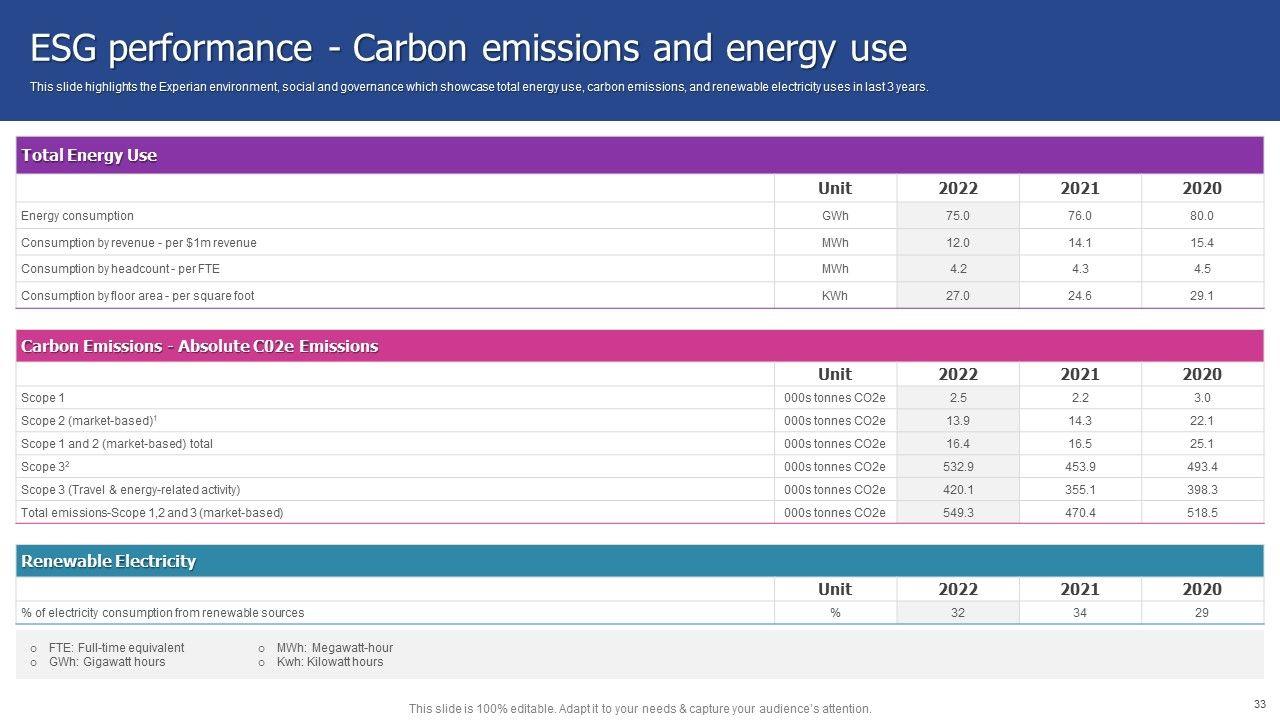The image size is (1280, 720).
Task: Click the renewable sources percentage row label
Action: [x=162, y=613]
